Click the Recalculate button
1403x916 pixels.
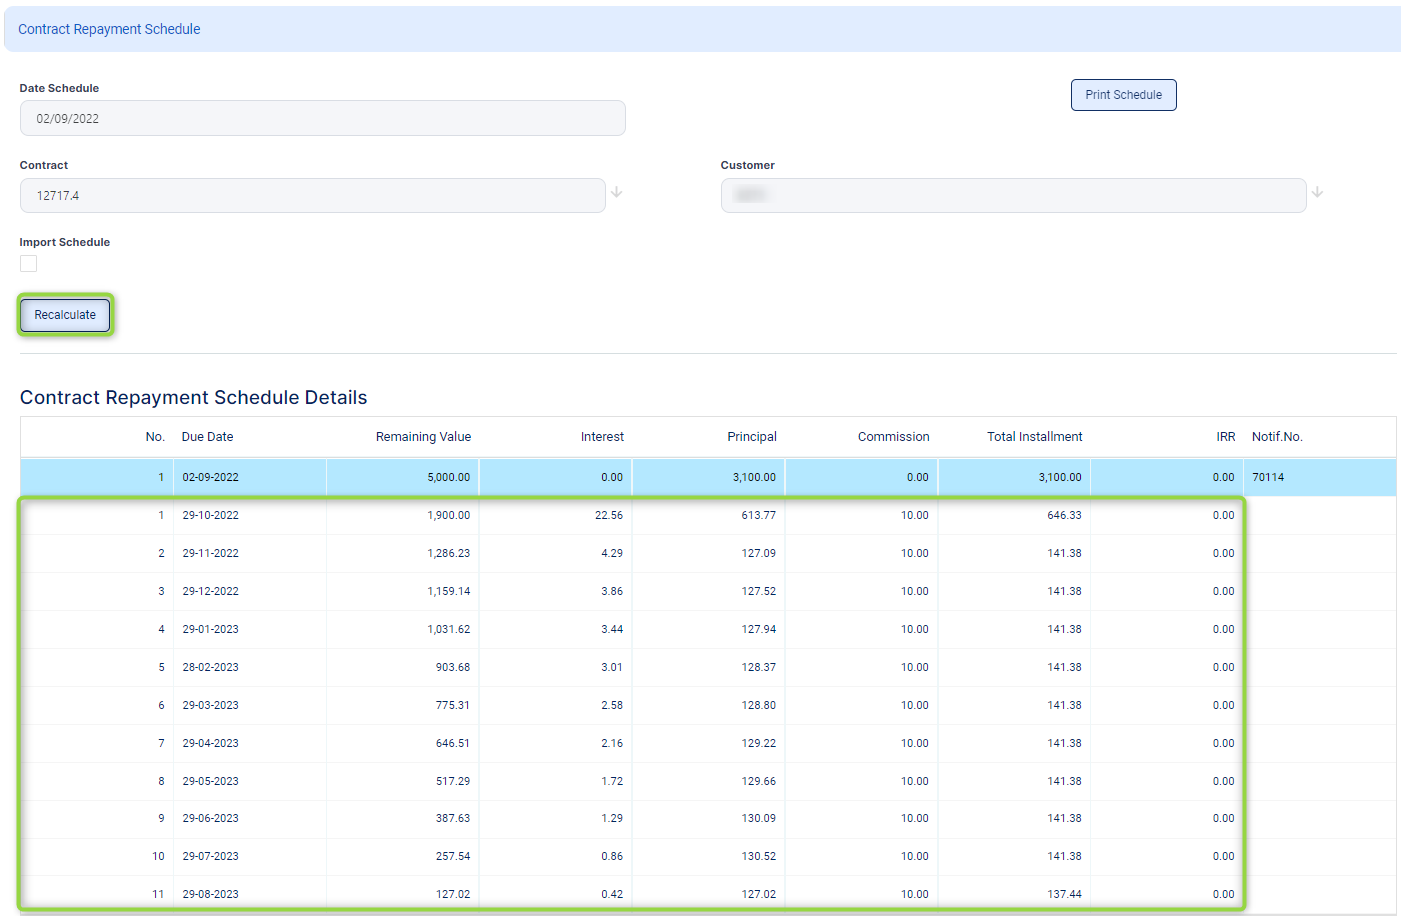pyautogui.click(x=65, y=315)
